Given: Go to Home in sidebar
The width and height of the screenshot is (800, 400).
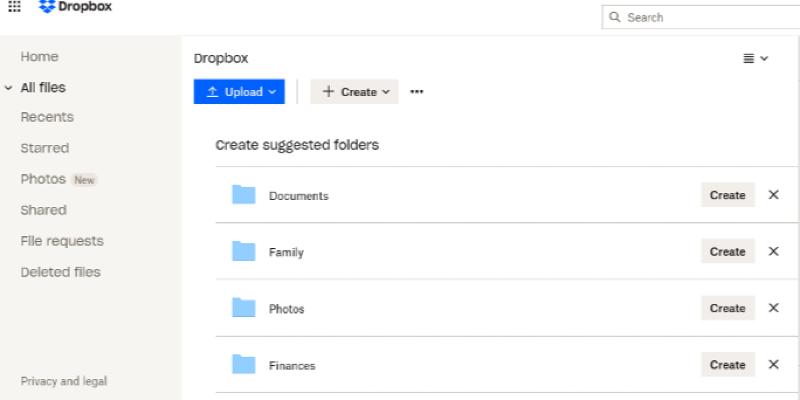Looking at the screenshot, I should (x=40, y=57).
